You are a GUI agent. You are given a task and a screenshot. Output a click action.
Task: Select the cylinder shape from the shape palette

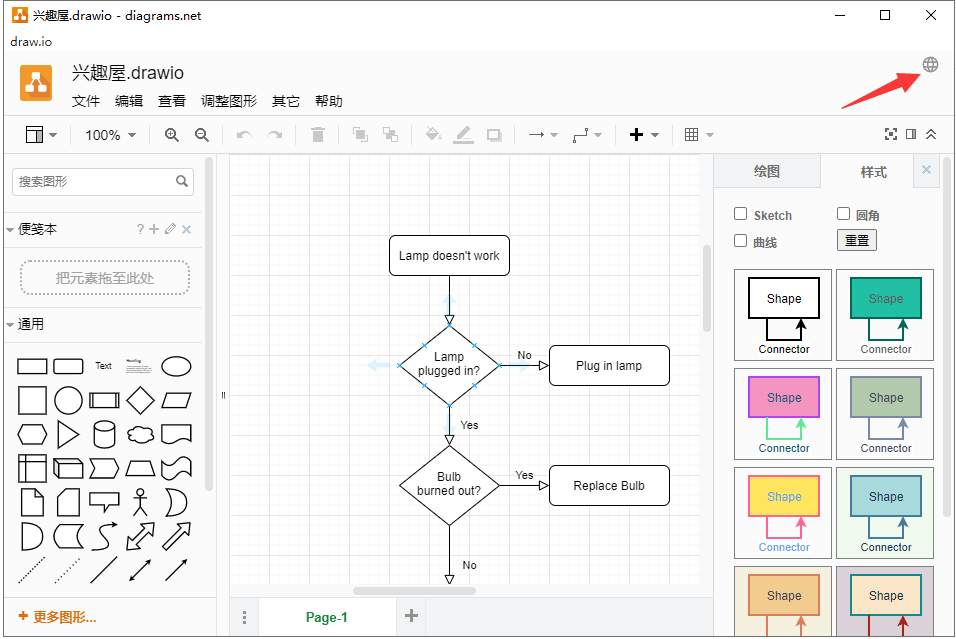[x=104, y=434]
